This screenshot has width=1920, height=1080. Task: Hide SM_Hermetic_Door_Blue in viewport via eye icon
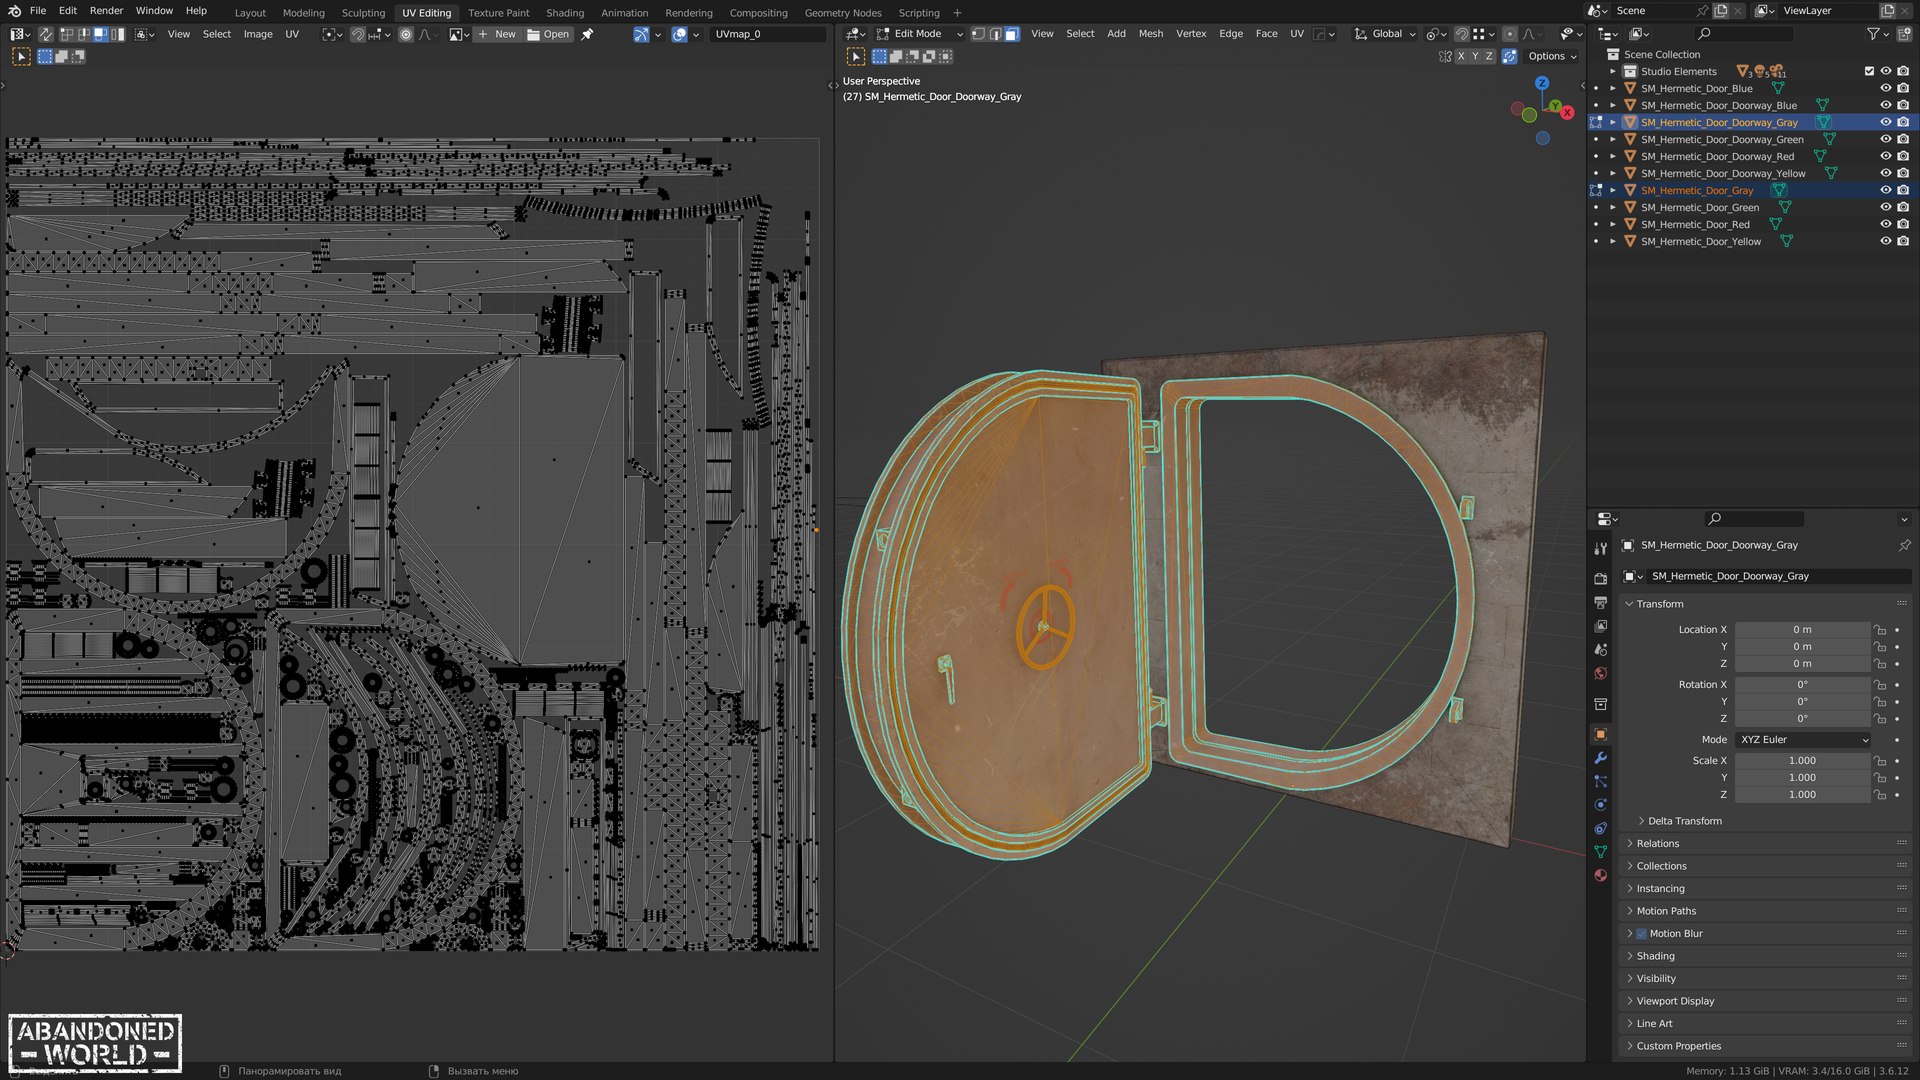1885,88
